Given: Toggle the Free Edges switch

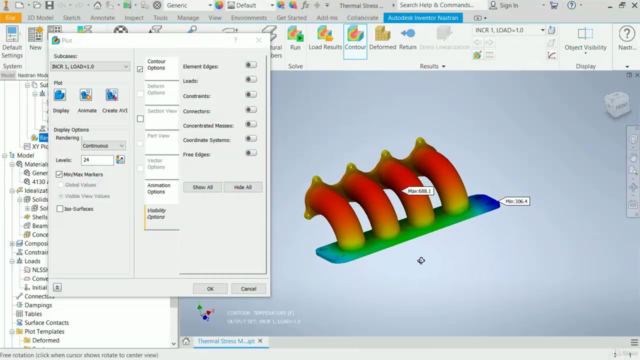Looking at the screenshot, I should tap(251, 153).
